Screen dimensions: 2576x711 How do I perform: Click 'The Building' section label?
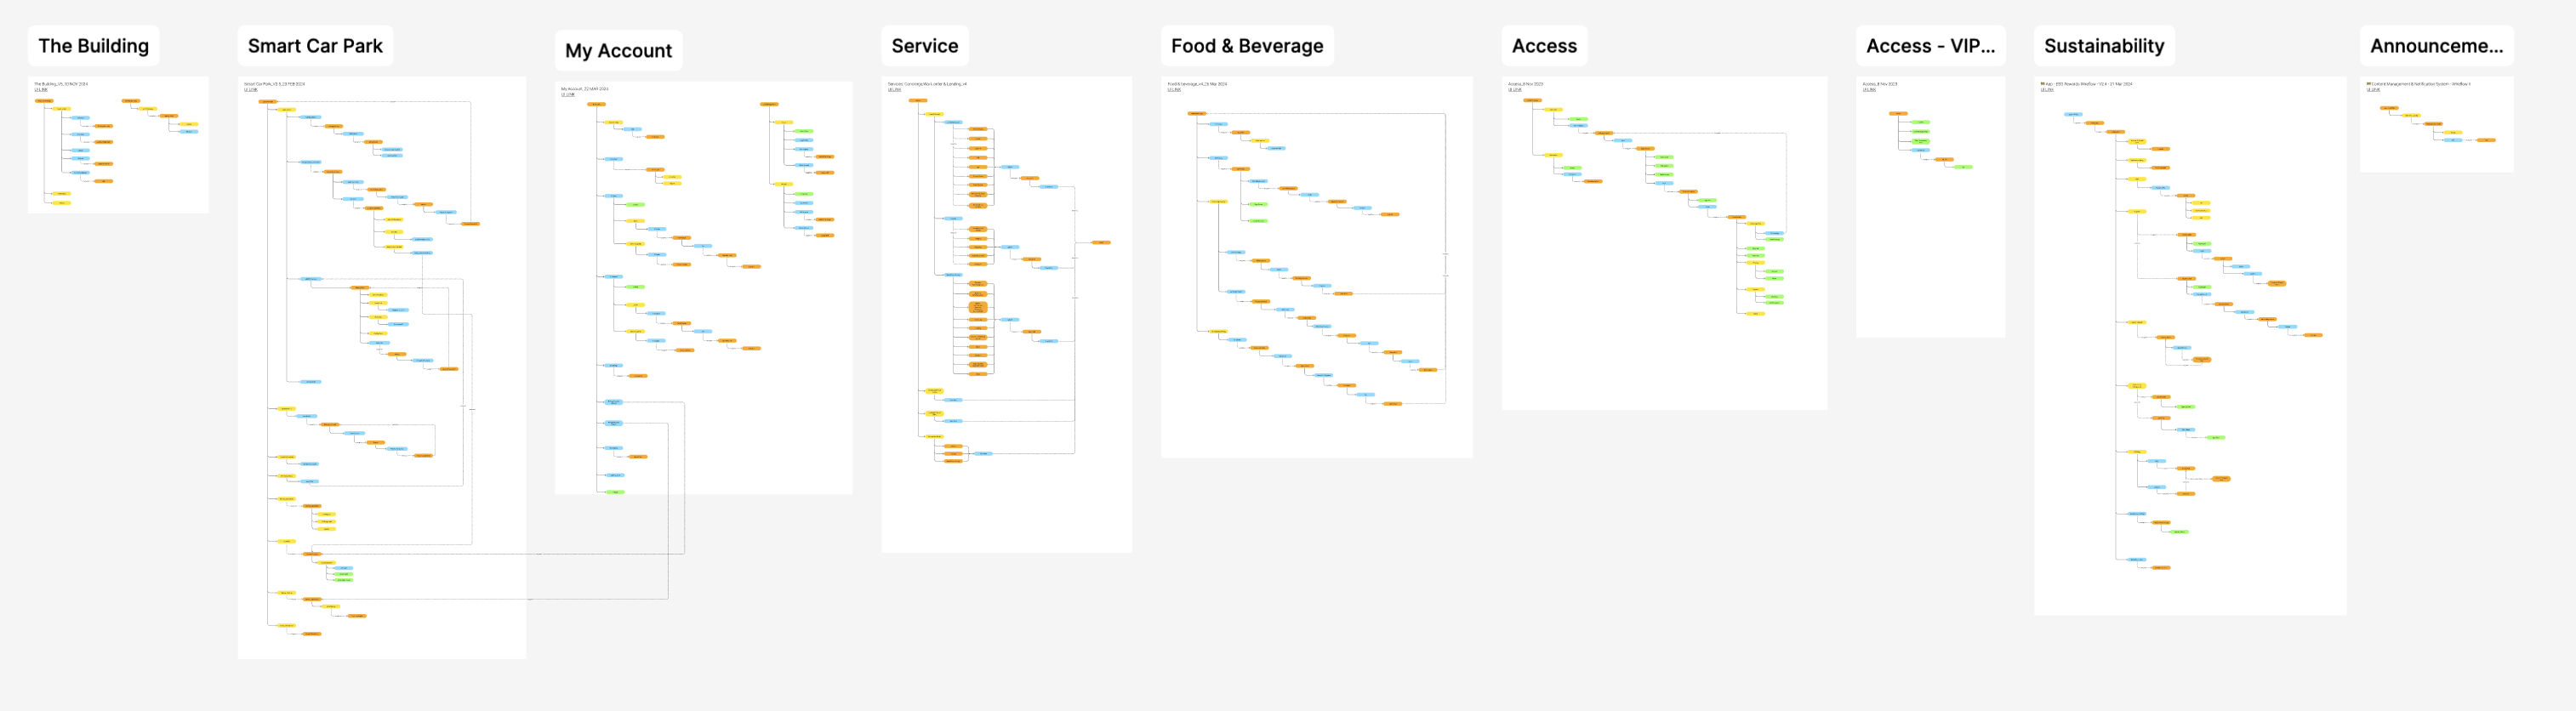(x=93, y=46)
